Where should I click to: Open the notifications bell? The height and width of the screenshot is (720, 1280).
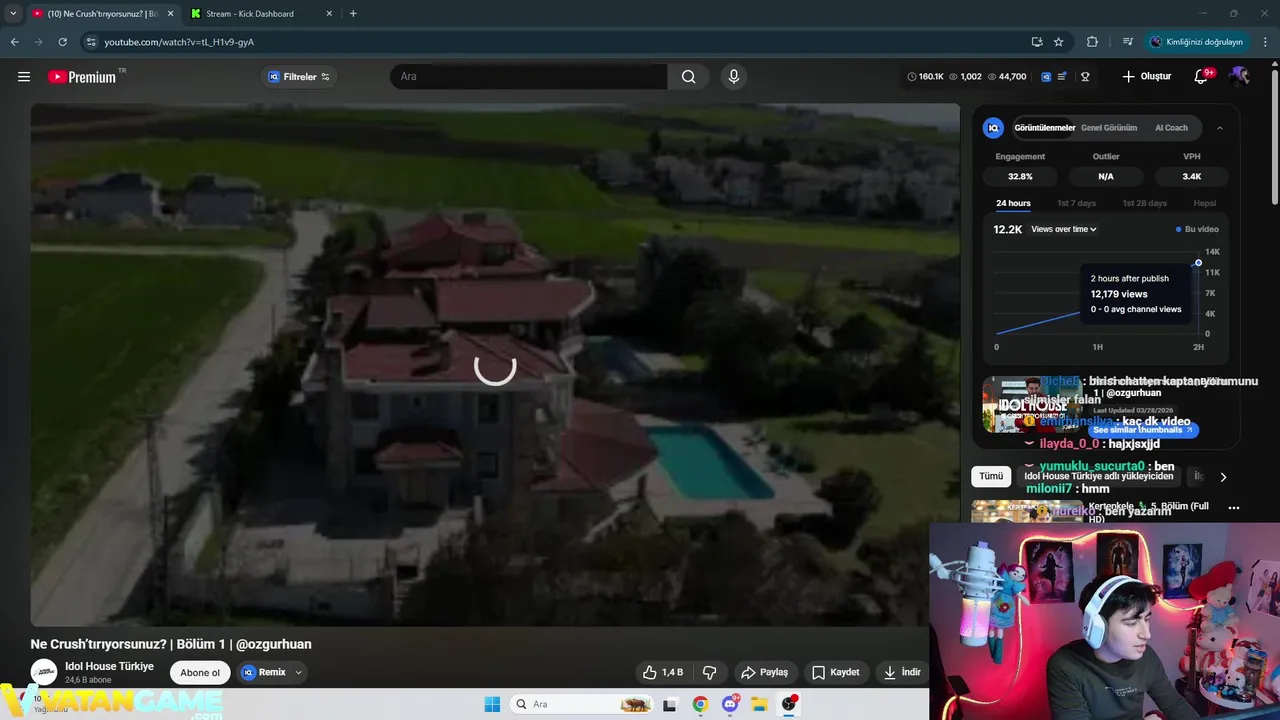pyautogui.click(x=1201, y=77)
